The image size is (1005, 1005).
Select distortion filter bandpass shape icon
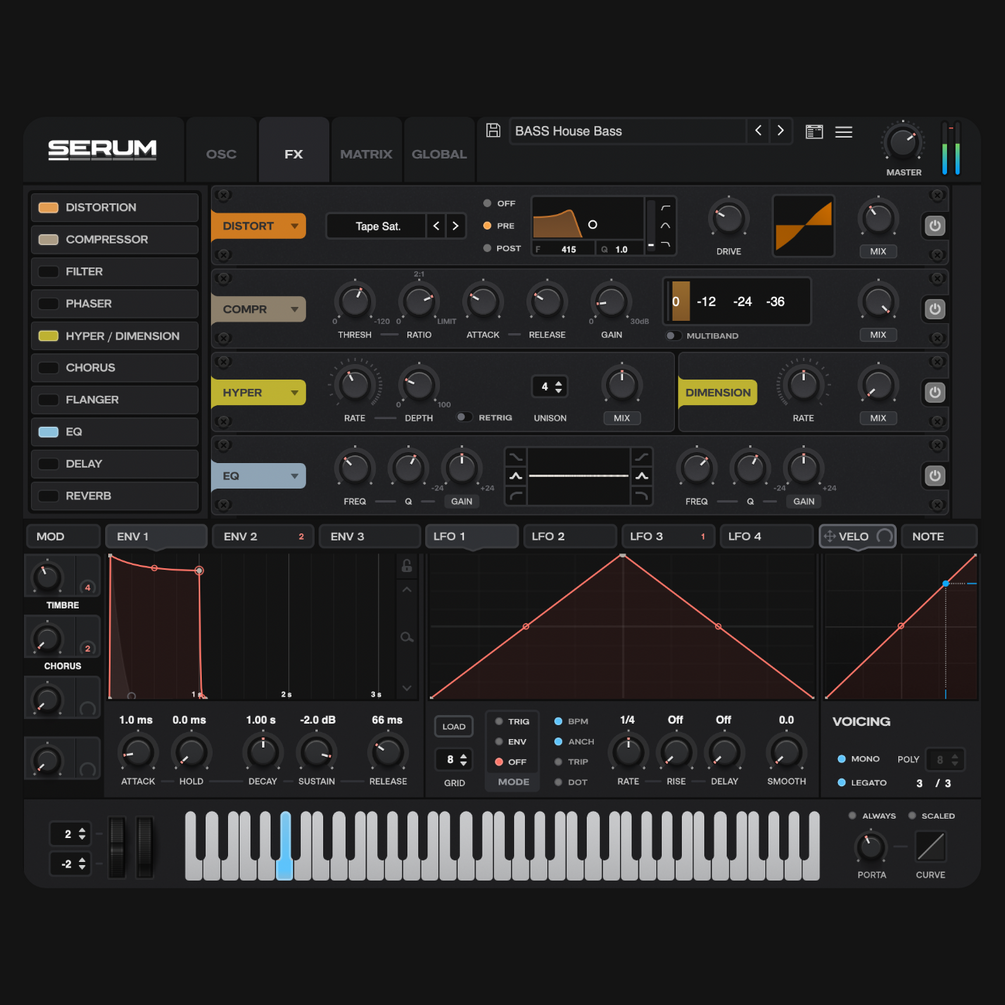pyautogui.click(x=665, y=226)
